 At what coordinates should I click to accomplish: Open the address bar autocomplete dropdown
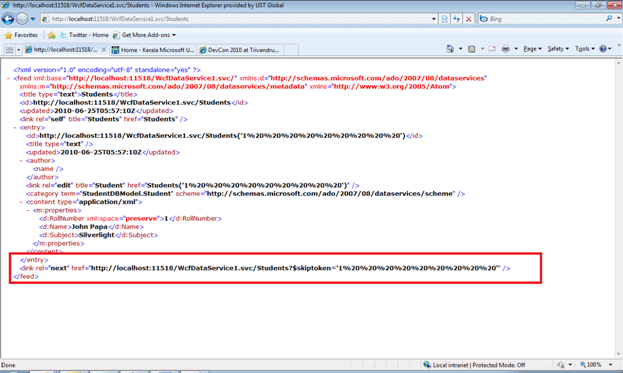433,19
